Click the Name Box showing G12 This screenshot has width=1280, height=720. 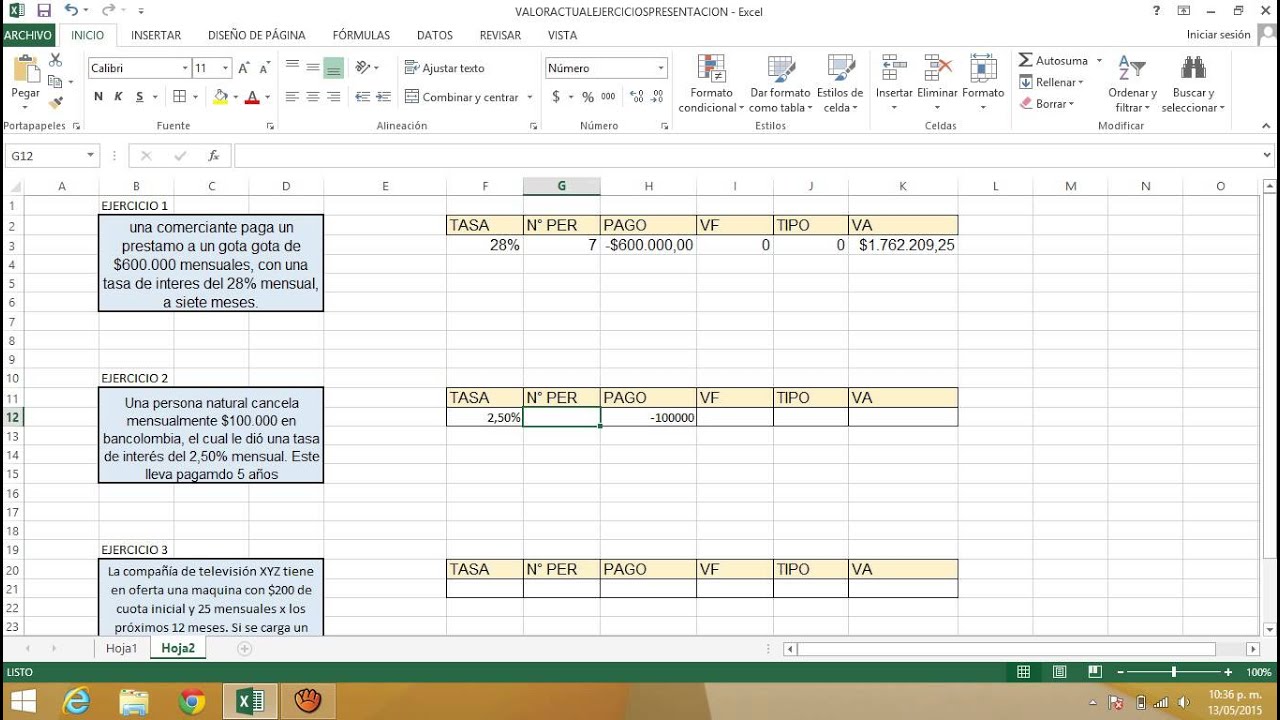pyautogui.click(x=45, y=156)
